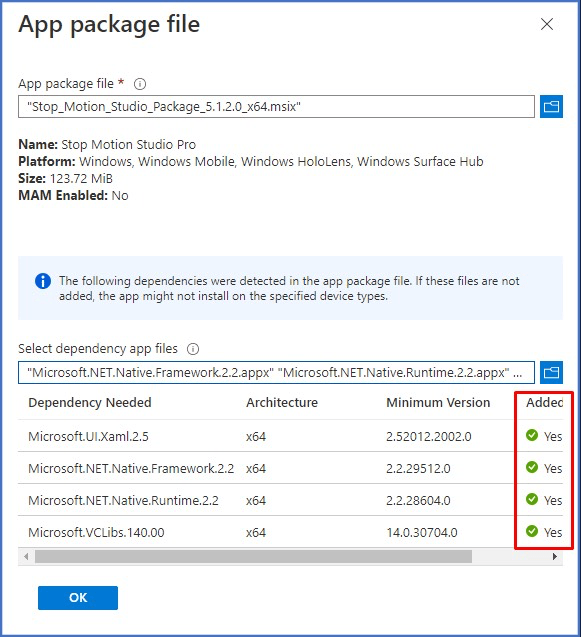Image resolution: width=581 pixels, height=637 pixels.
Task: Click x64 architecture in Microsoft.UI.Xaml.2.5 row
Action: point(256,437)
